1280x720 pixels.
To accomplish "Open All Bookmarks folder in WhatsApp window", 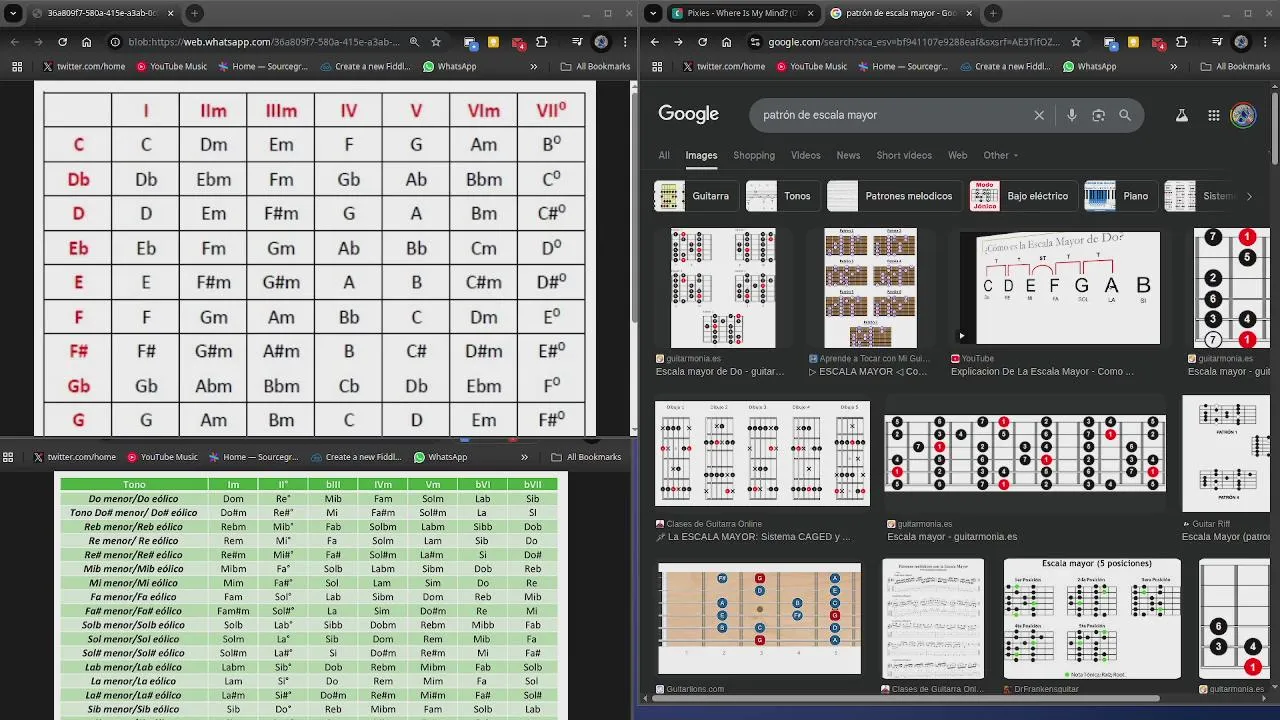I will [595, 66].
